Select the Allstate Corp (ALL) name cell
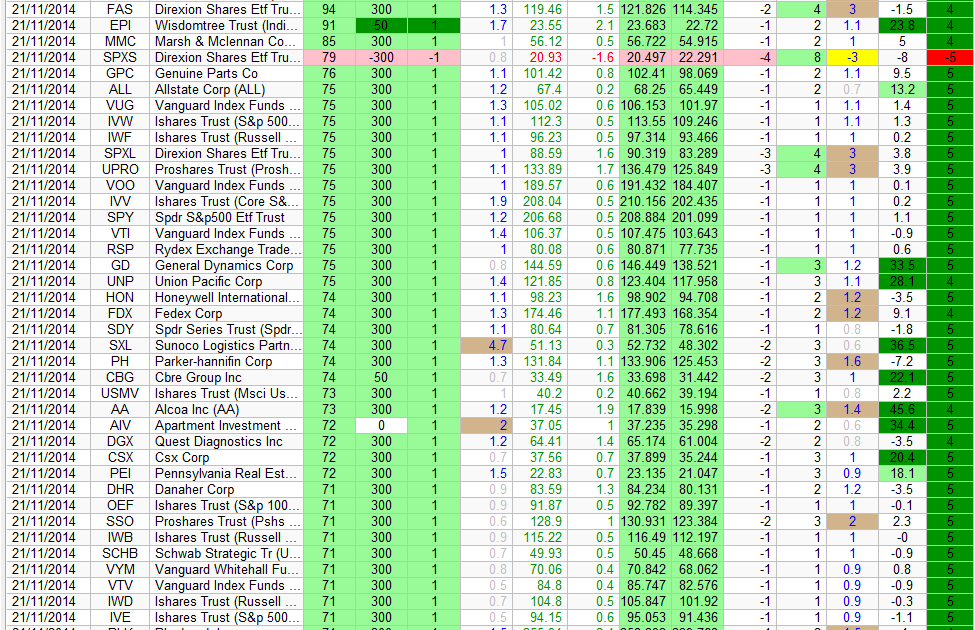This screenshot has height=630, width=975. click(228, 89)
